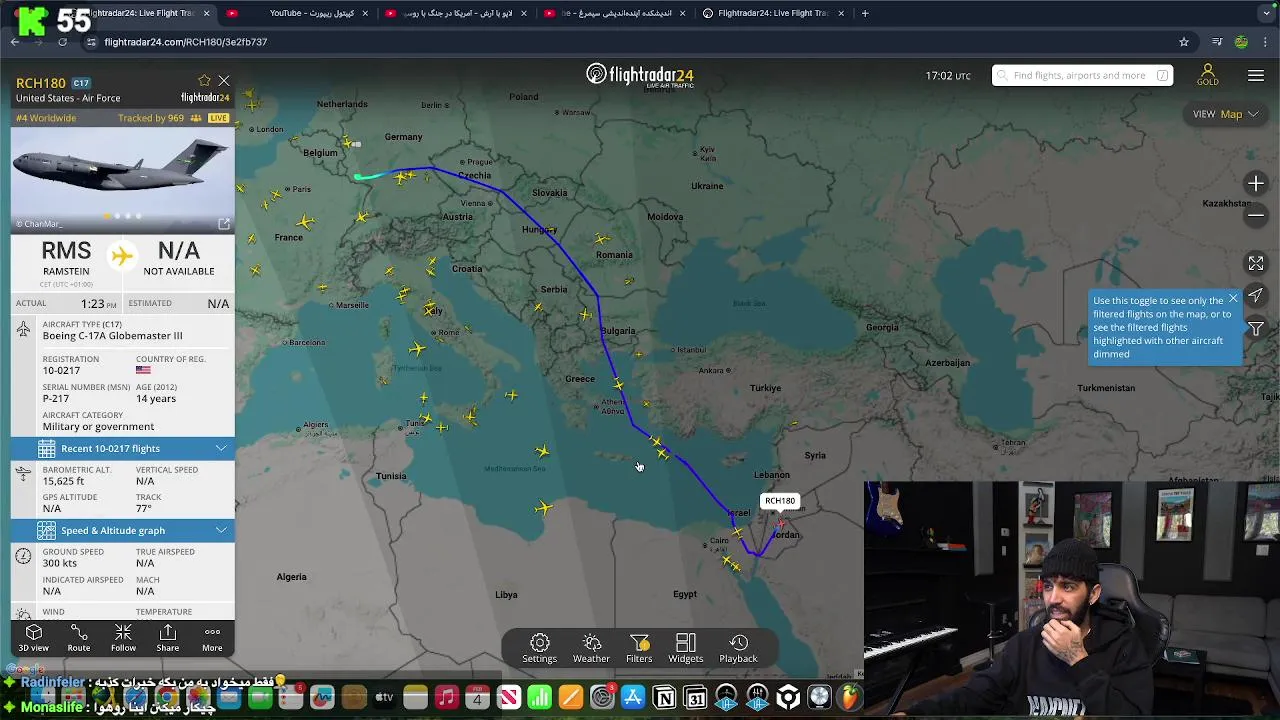Click the Follow aircraft icon
The height and width of the screenshot is (720, 1280).
123,638
